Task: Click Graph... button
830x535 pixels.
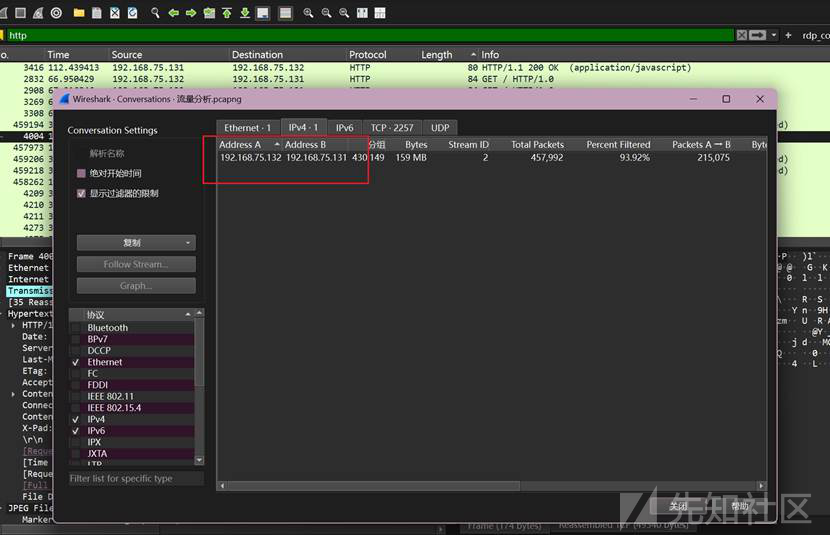Action: (136, 286)
